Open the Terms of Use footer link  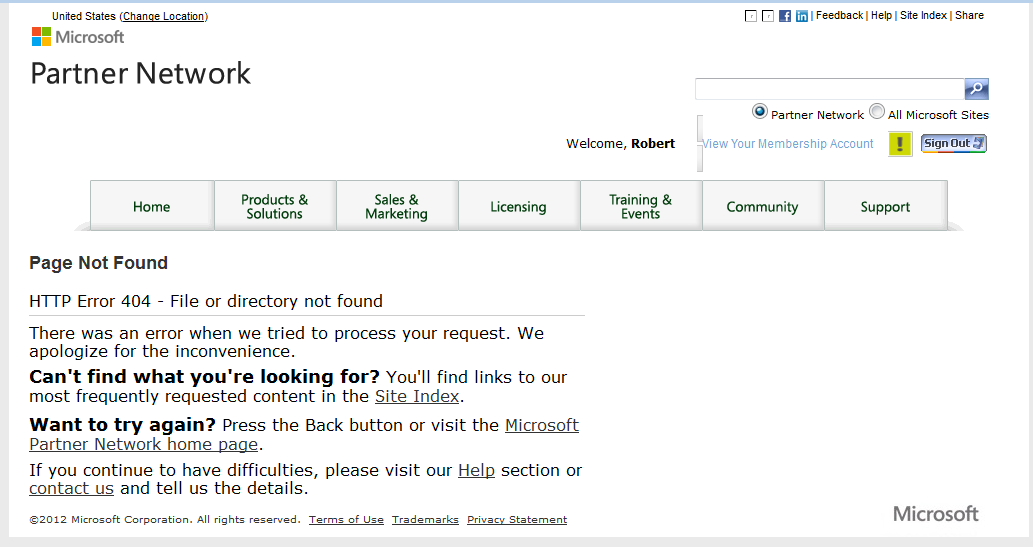point(346,519)
